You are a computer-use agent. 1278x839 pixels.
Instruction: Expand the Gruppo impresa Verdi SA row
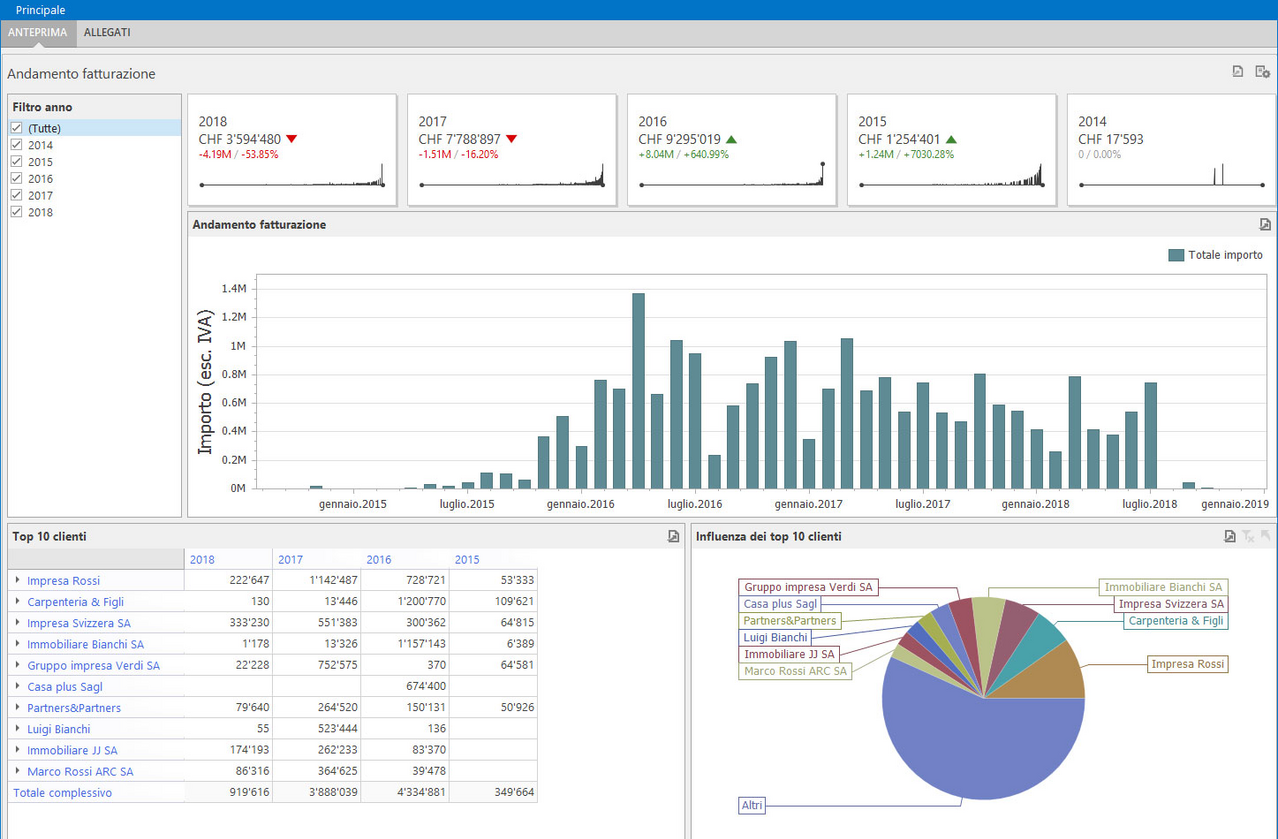coord(18,665)
